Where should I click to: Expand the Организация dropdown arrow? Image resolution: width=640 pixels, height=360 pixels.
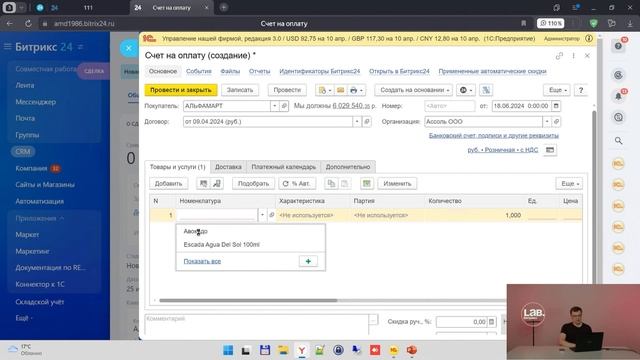pyautogui.click(x=547, y=122)
